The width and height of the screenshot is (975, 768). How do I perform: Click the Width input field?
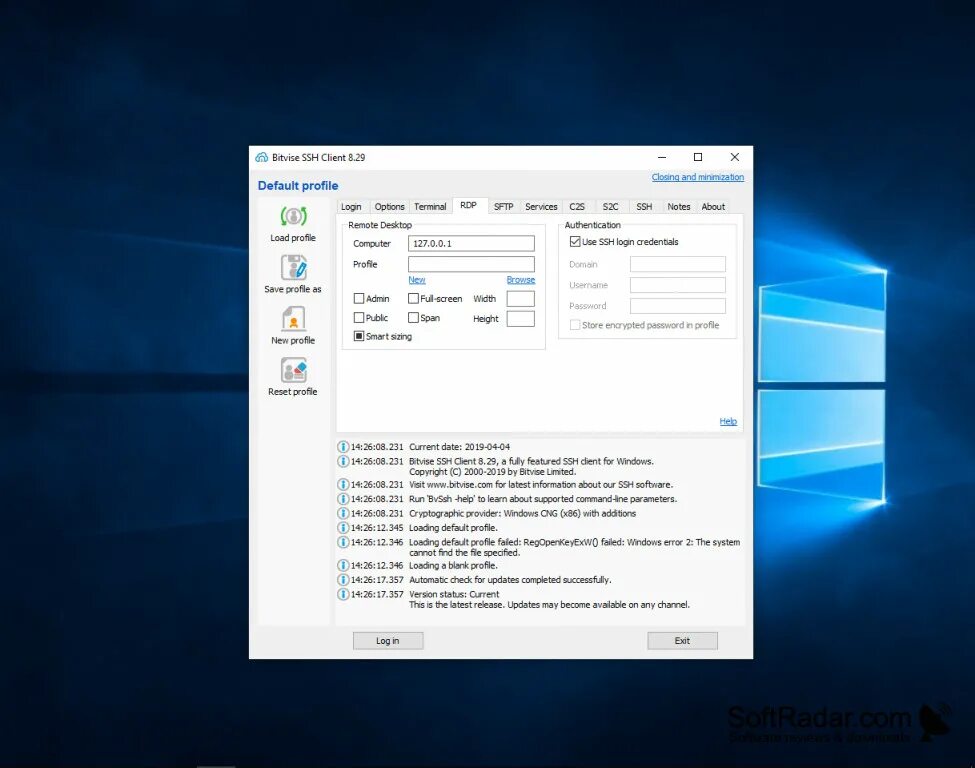[520, 298]
